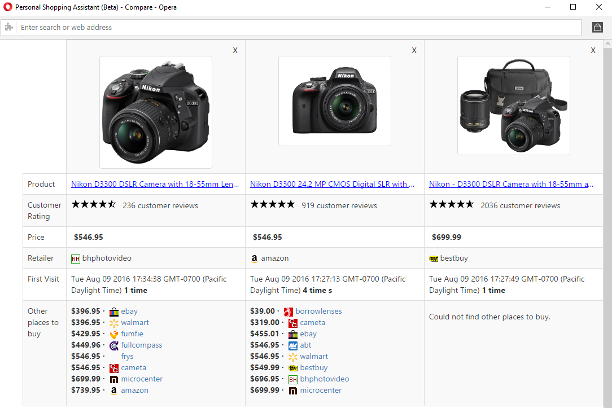
Task: Click 'Could not find other places to buy.' text
Action: coord(489,317)
